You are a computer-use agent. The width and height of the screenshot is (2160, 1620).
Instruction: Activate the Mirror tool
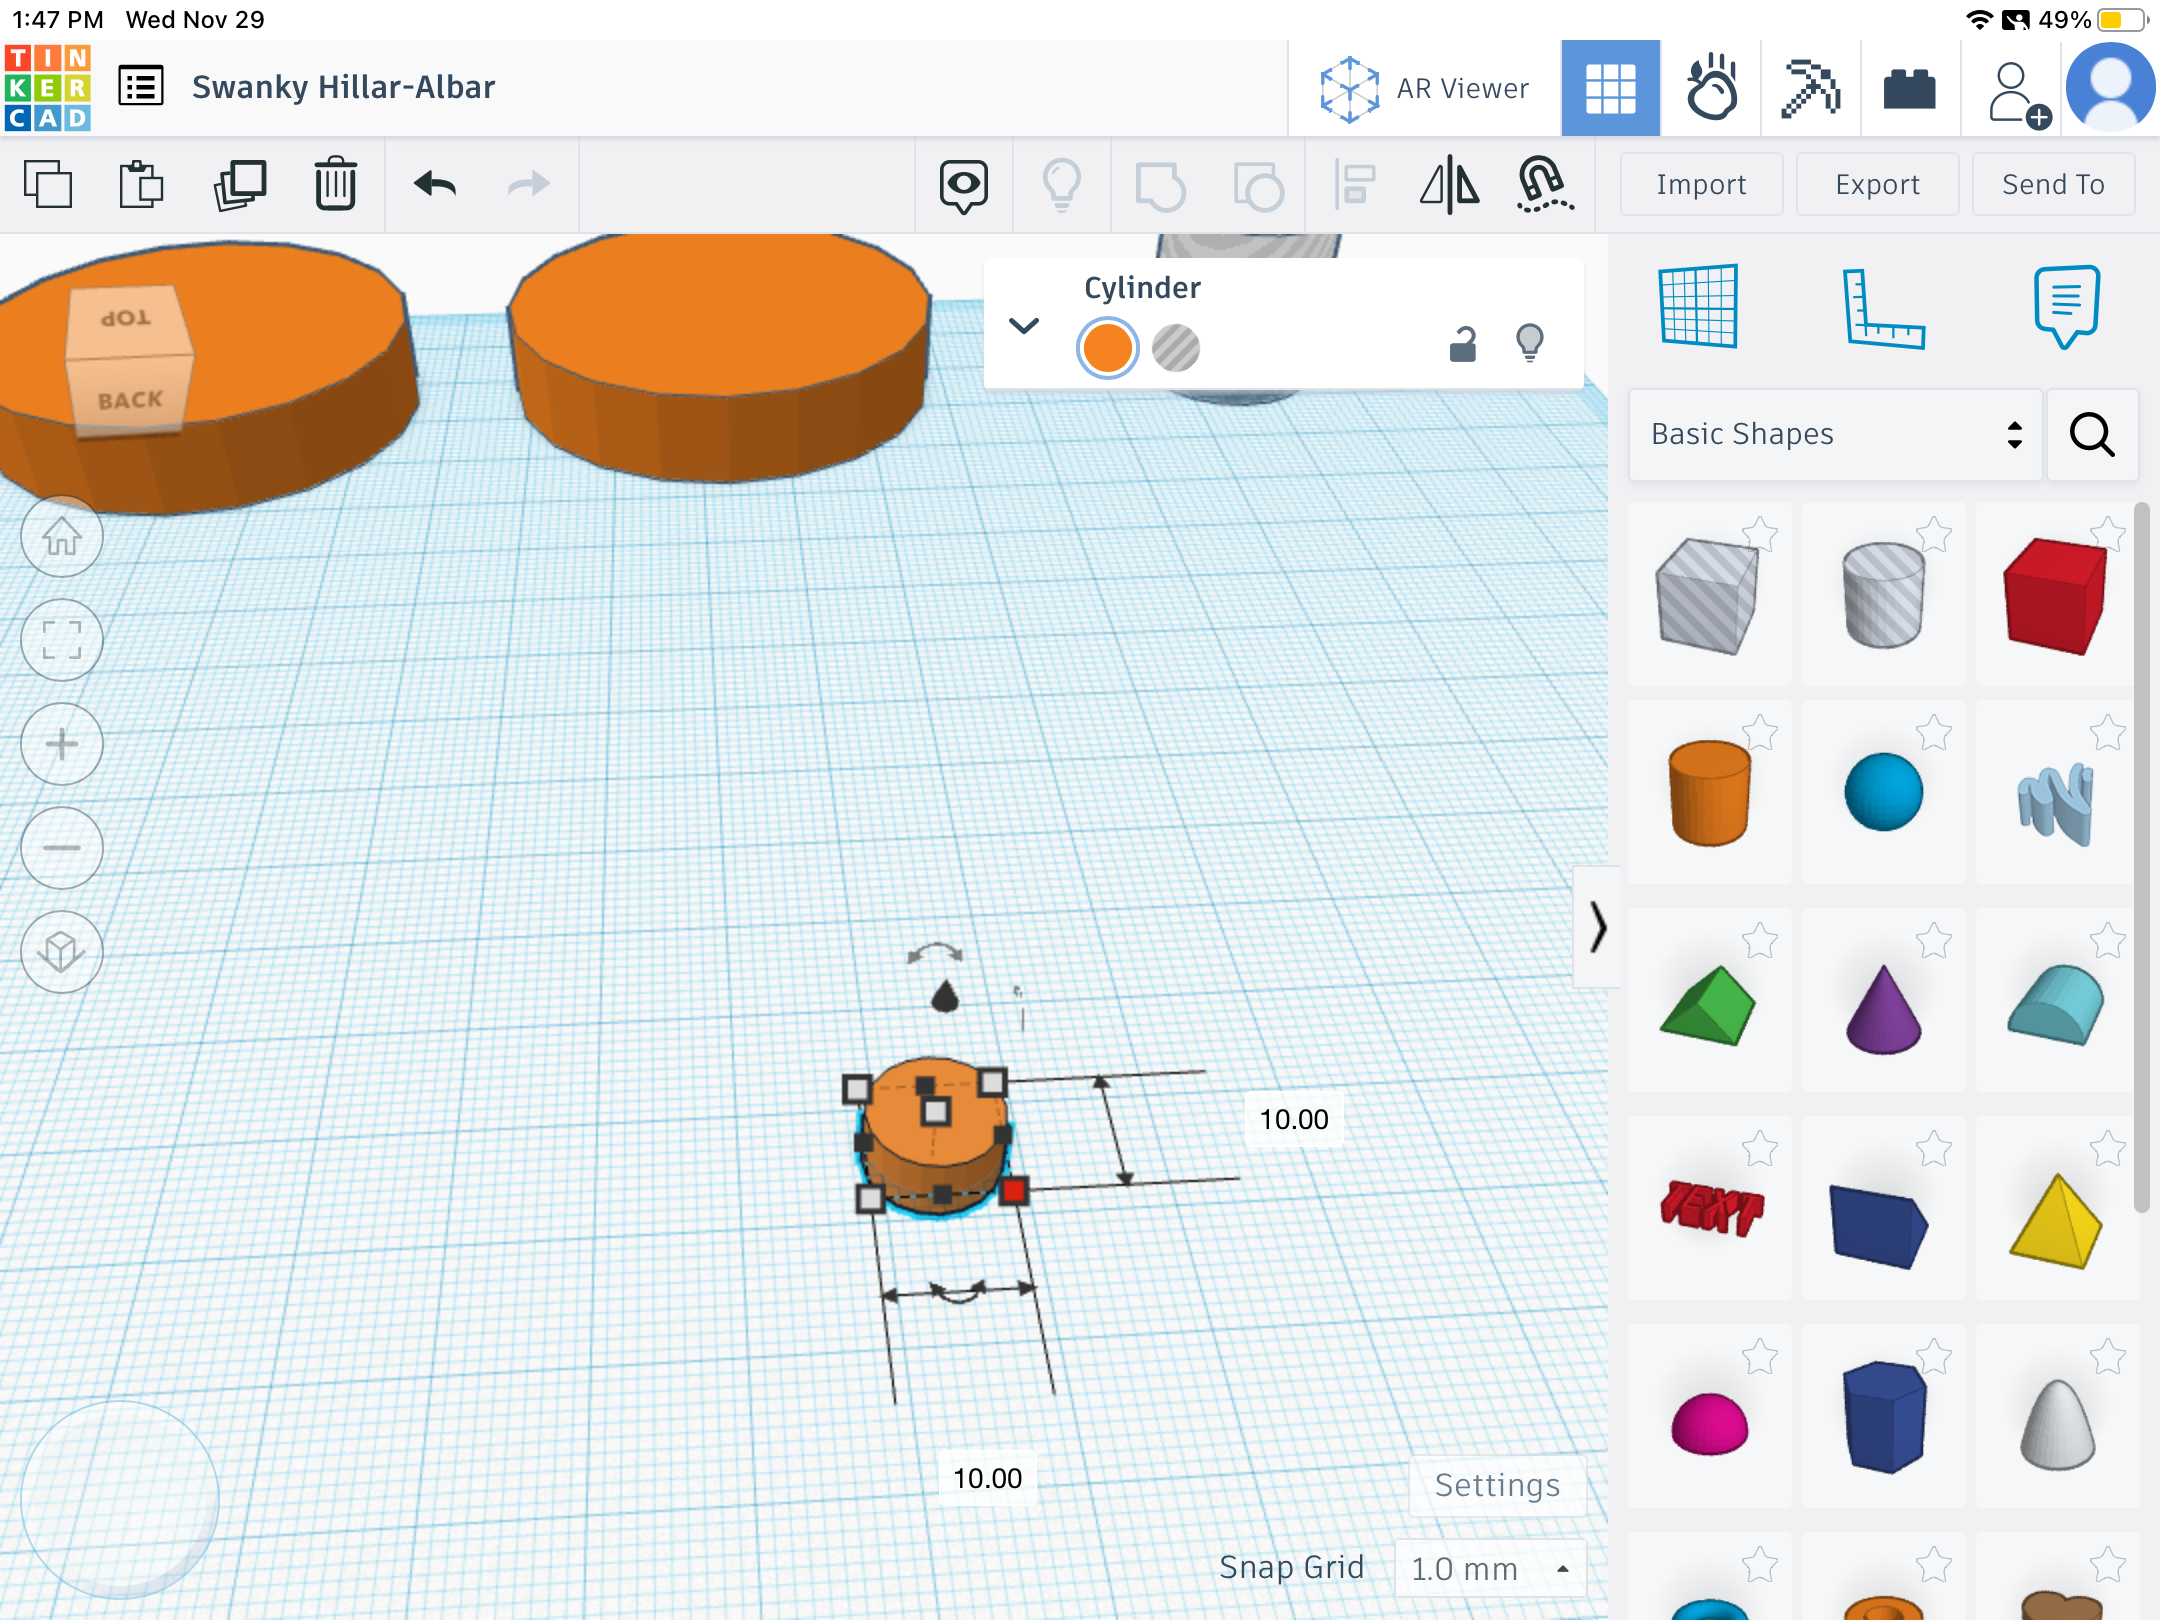[x=1450, y=186]
